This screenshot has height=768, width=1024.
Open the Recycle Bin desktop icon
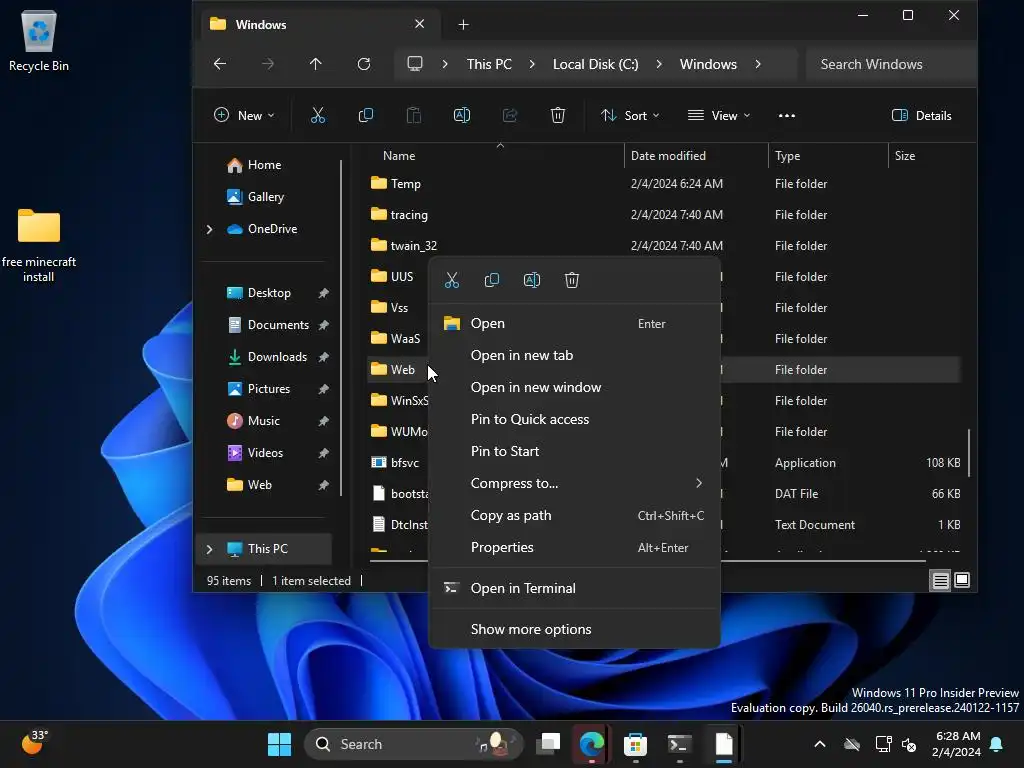[x=39, y=40]
